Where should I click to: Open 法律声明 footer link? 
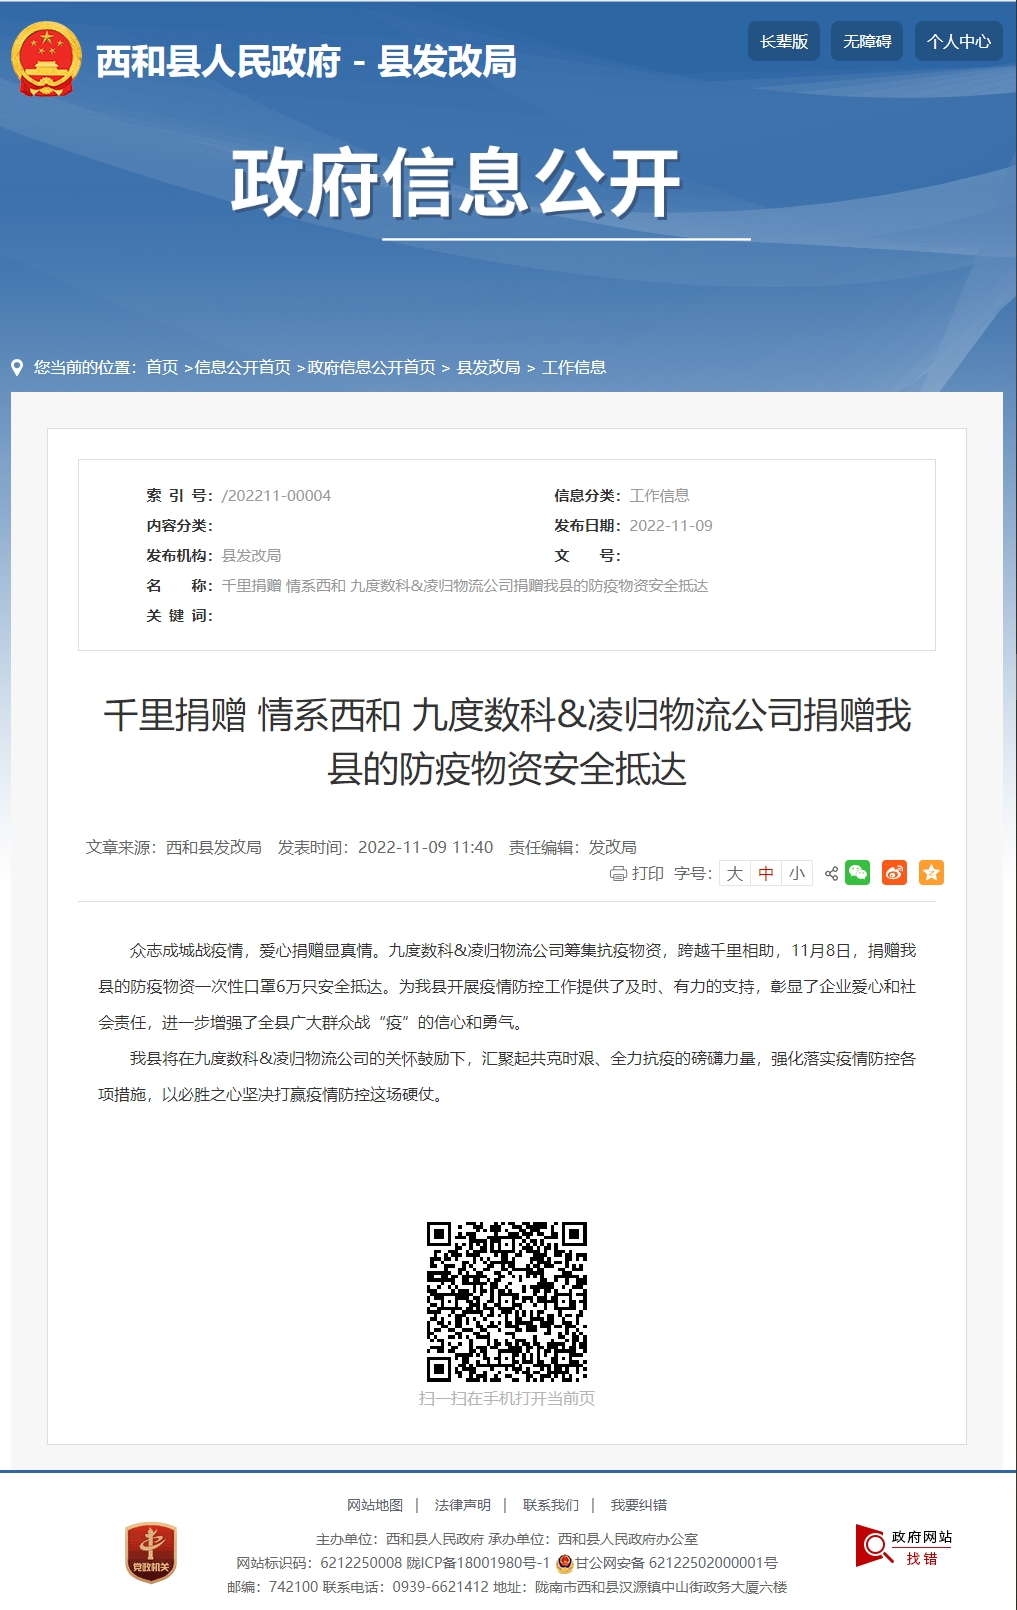click(463, 1505)
